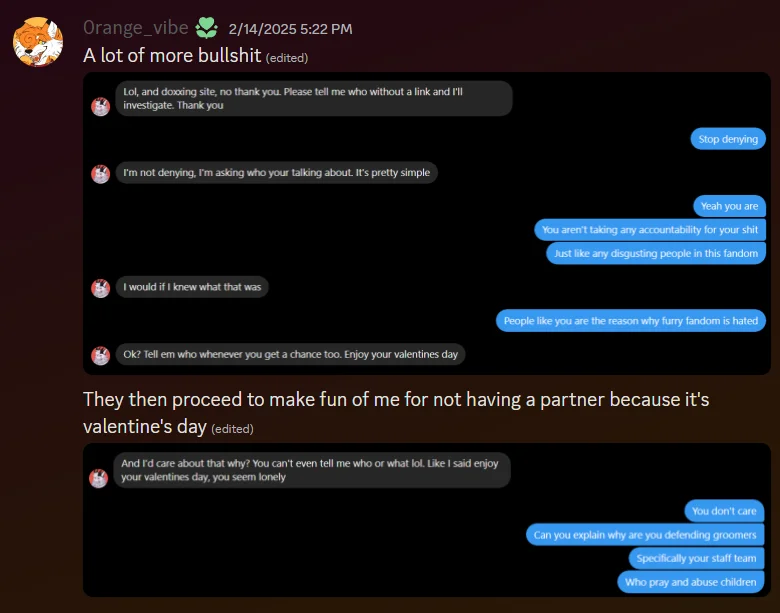Click the "People like you are the reason" bubble
The height and width of the screenshot is (613, 780).
pyautogui.click(x=631, y=321)
